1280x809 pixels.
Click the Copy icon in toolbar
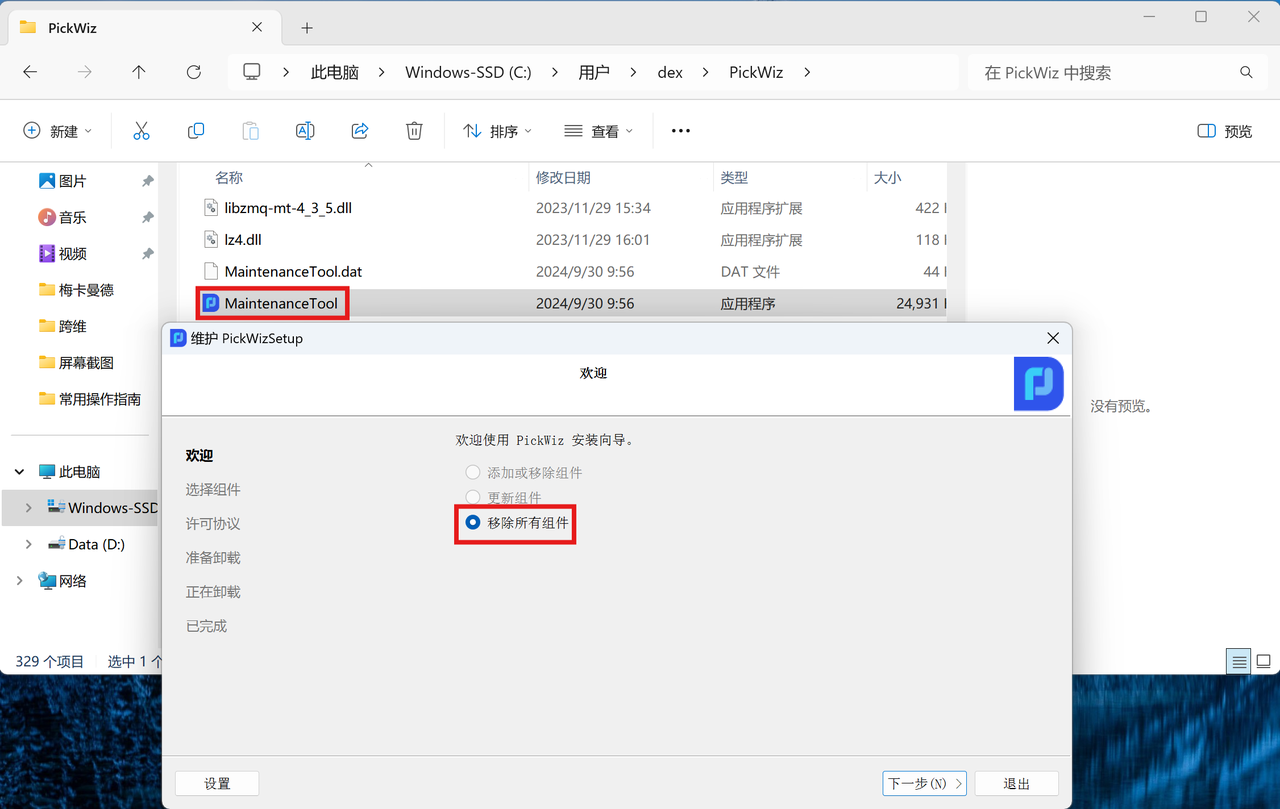tap(196, 131)
